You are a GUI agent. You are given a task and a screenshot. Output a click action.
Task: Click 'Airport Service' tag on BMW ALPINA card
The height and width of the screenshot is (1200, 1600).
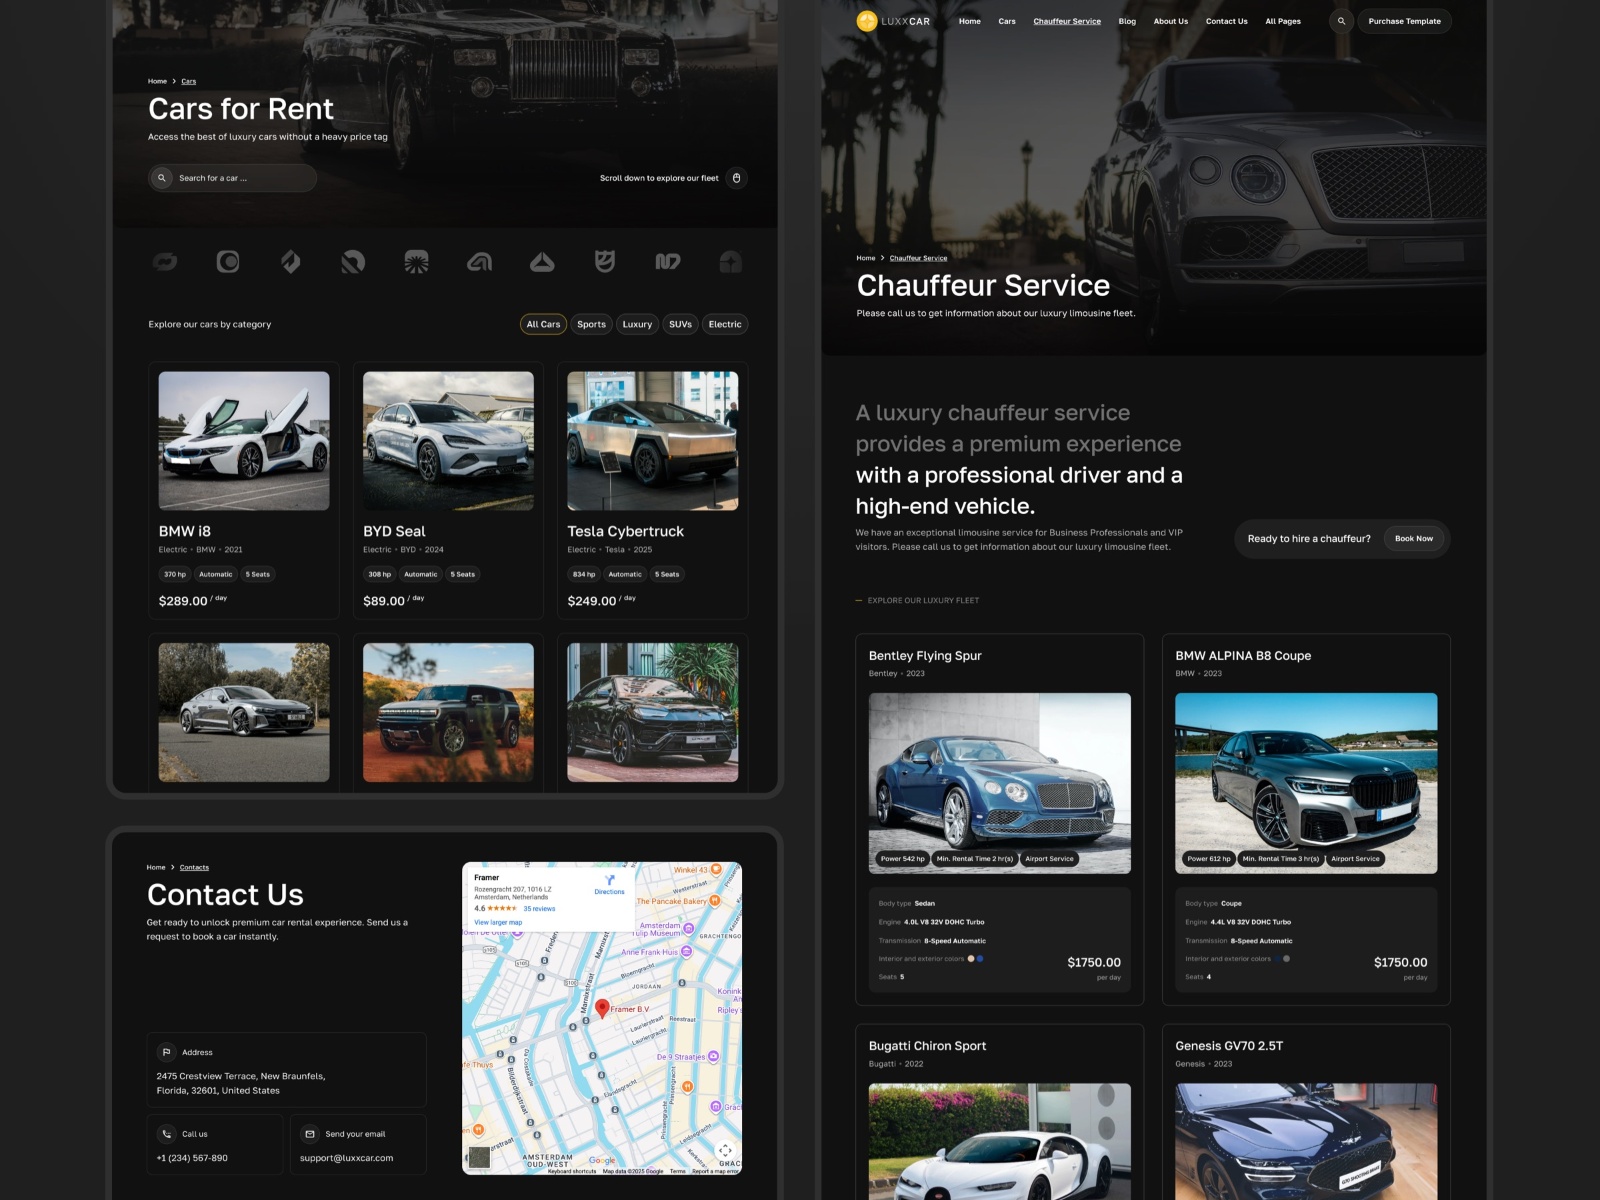[x=1355, y=858]
